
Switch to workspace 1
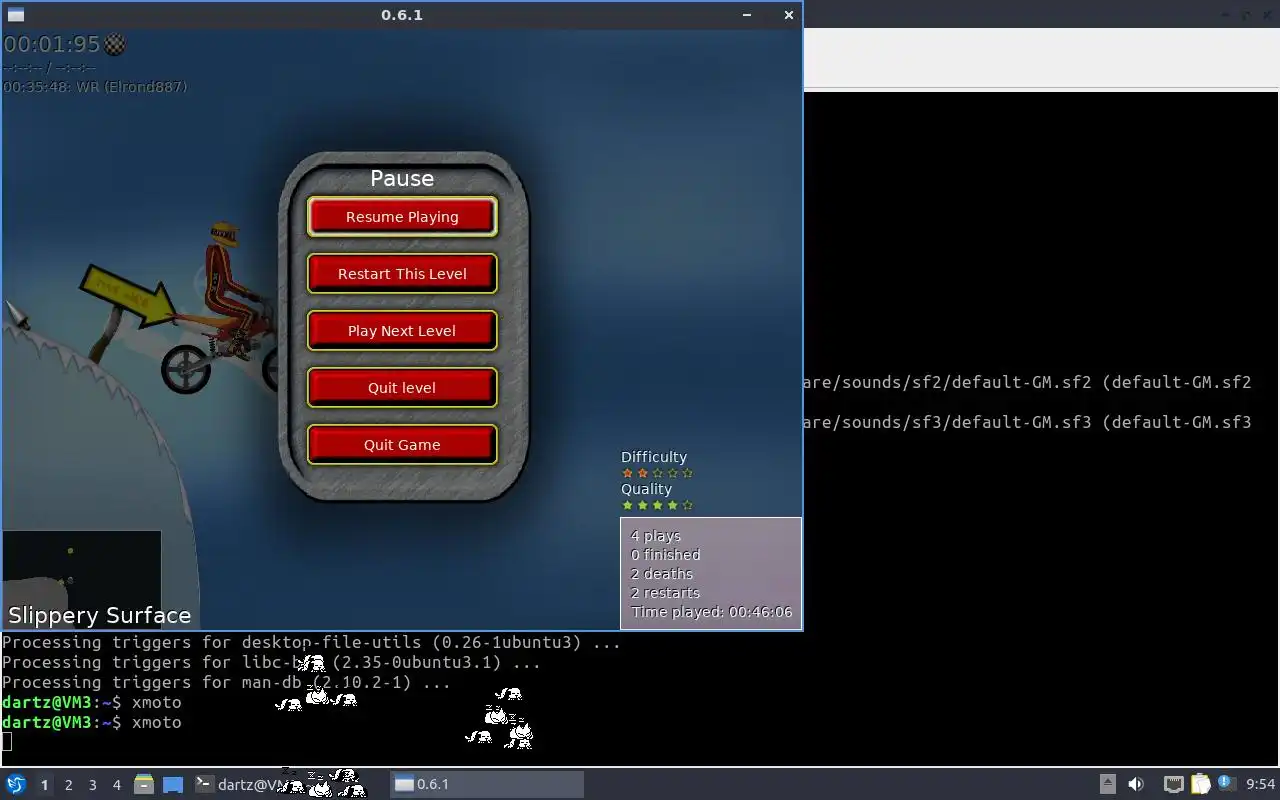(44, 785)
